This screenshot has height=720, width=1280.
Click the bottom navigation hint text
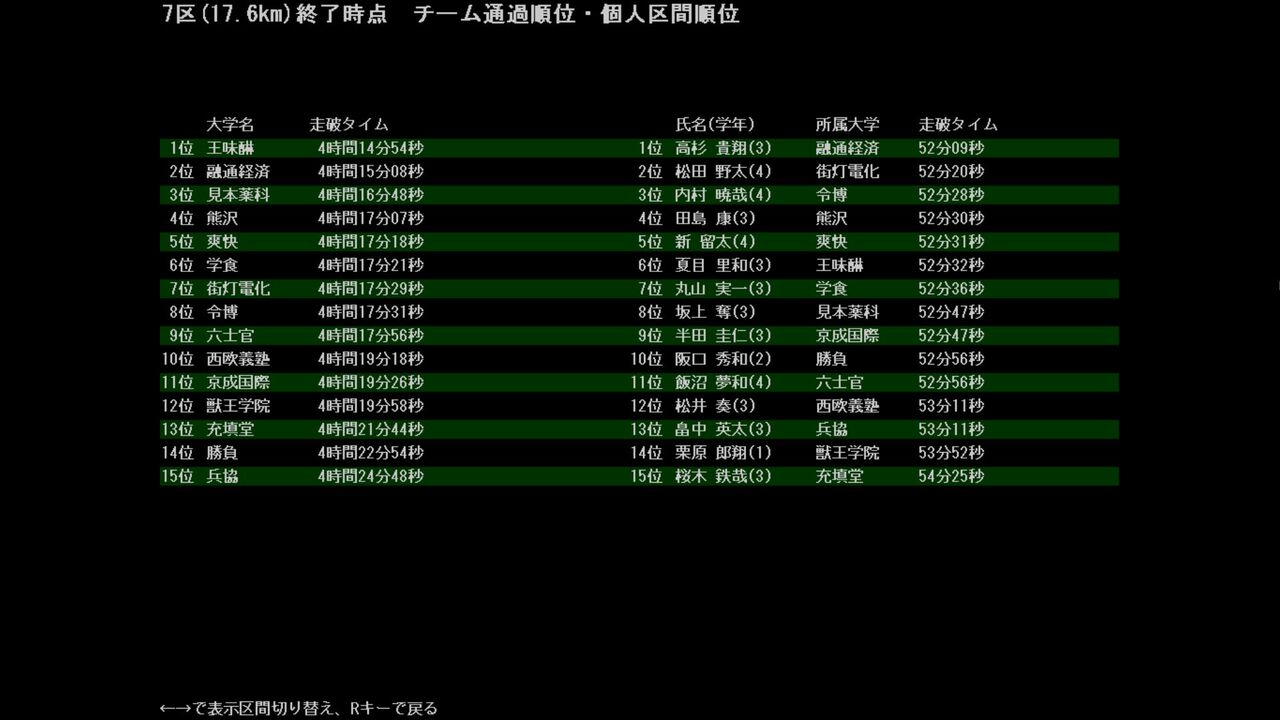[299, 708]
